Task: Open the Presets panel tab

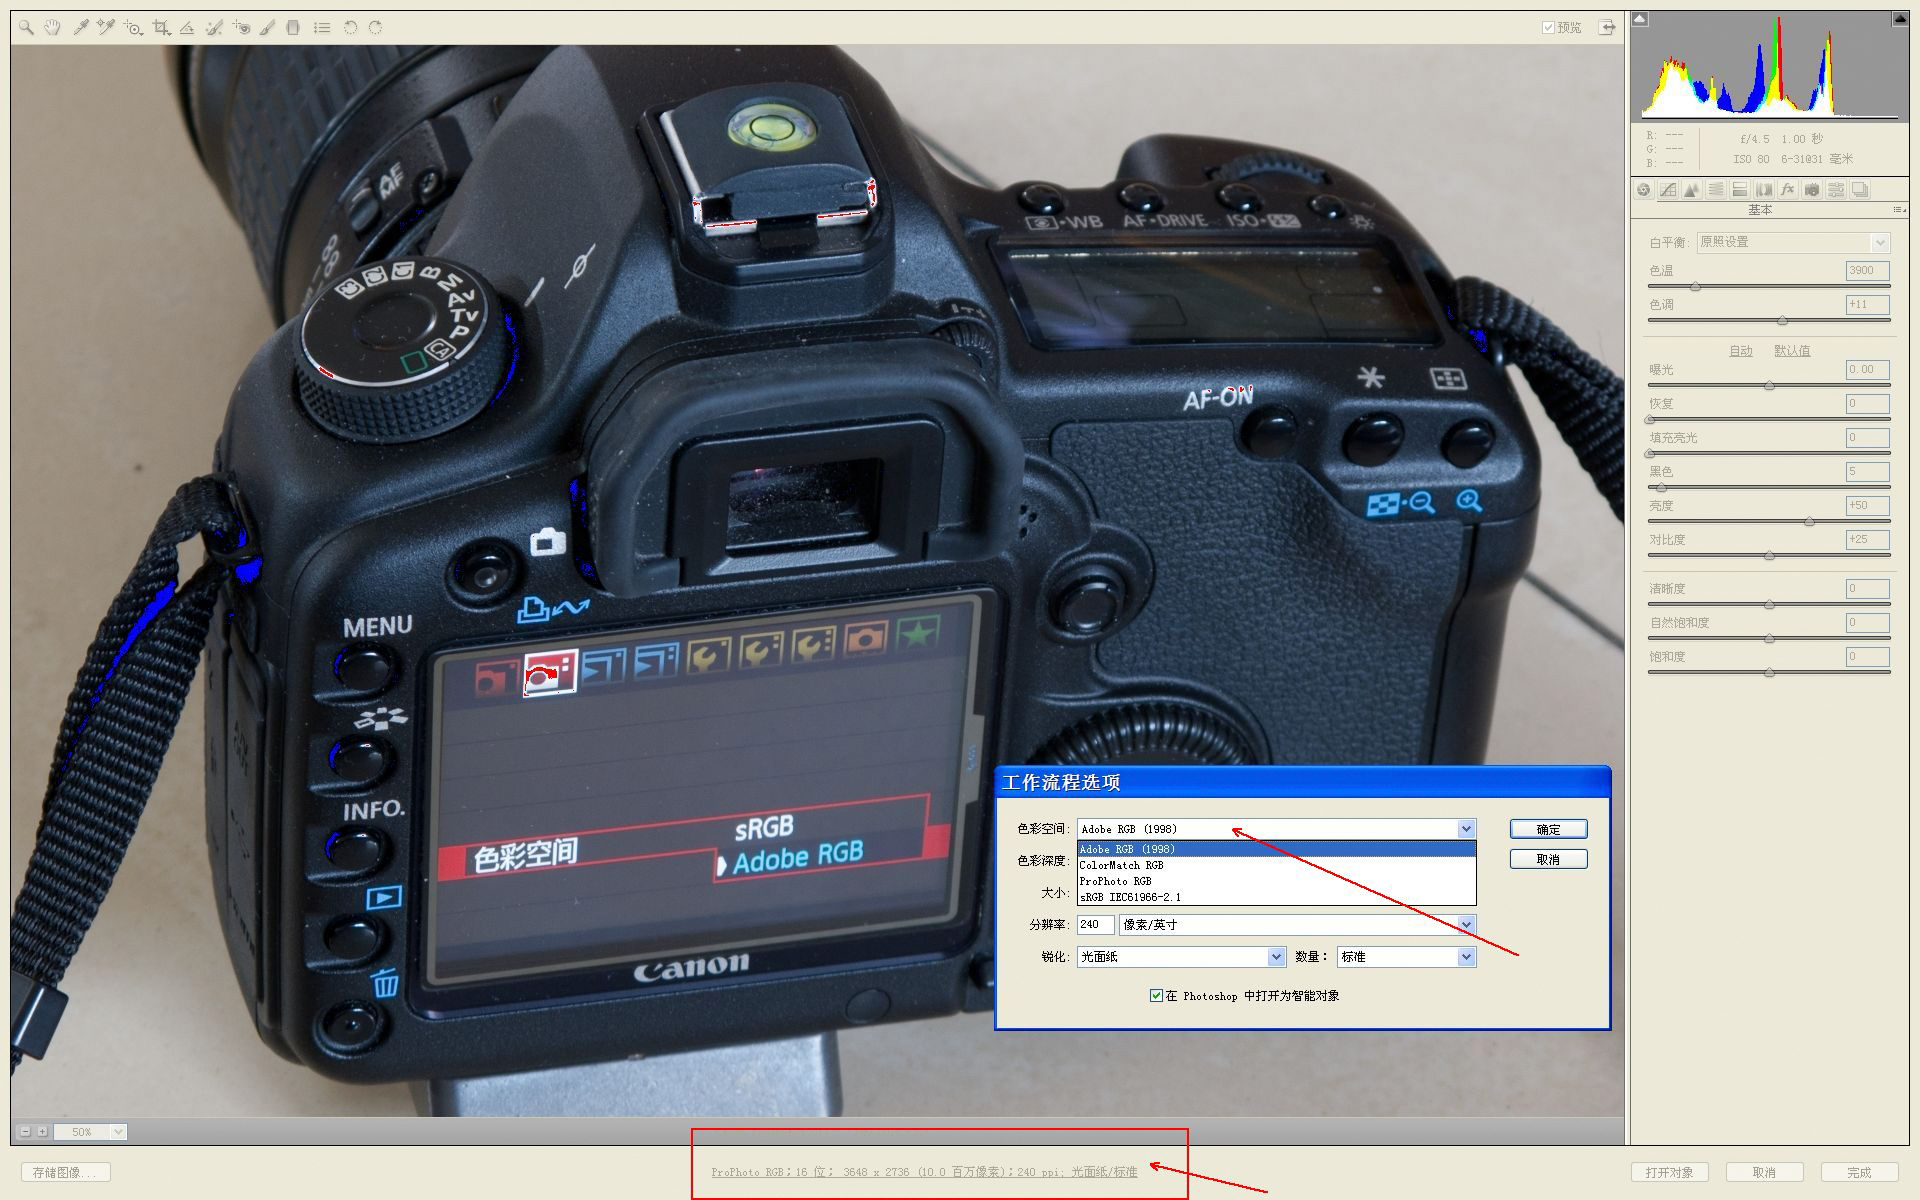Action: [x=1836, y=190]
